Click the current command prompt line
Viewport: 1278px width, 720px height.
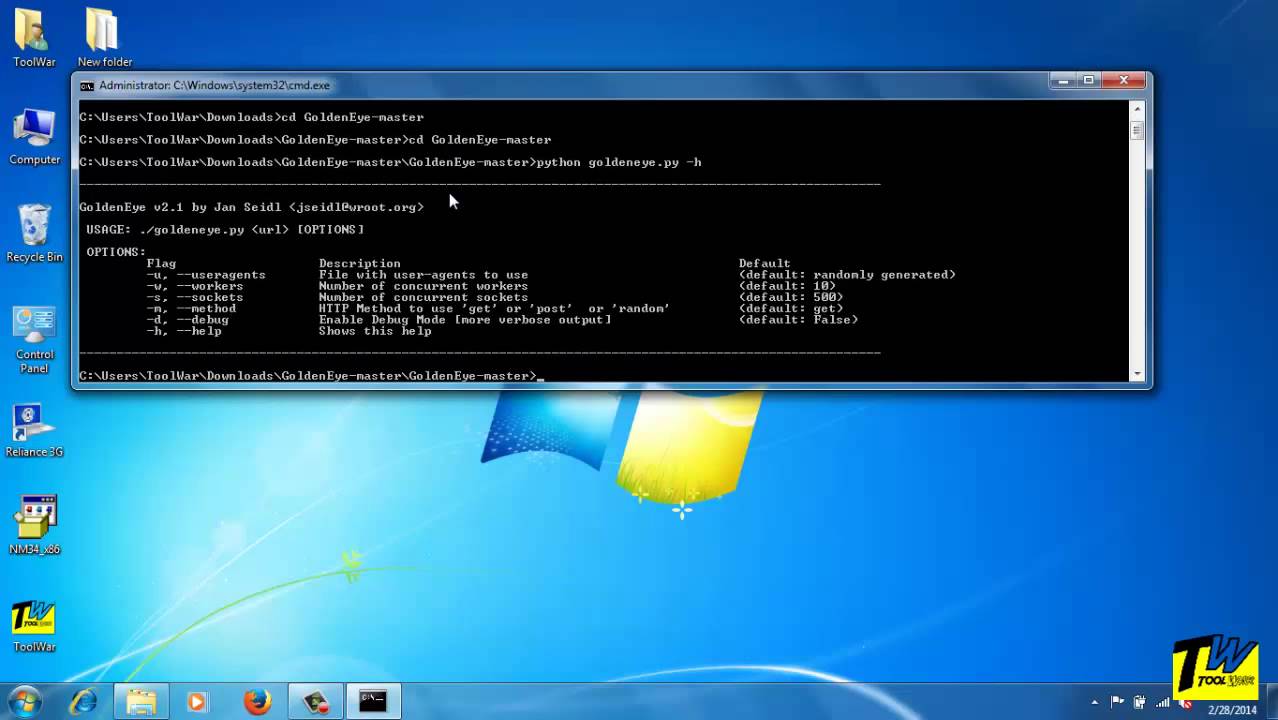311,376
